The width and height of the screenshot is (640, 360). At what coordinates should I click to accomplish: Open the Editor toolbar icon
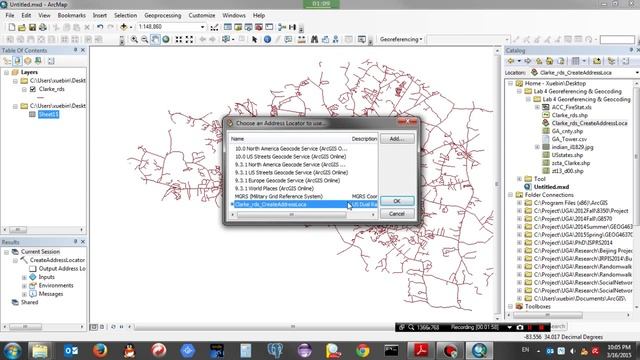[214, 27]
